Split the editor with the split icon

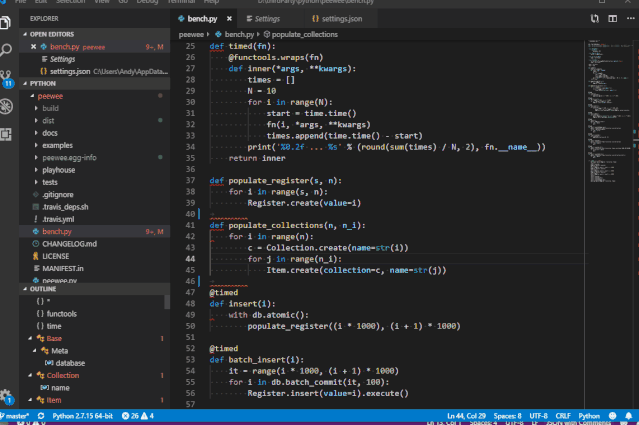pyautogui.click(x=613, y=19)
